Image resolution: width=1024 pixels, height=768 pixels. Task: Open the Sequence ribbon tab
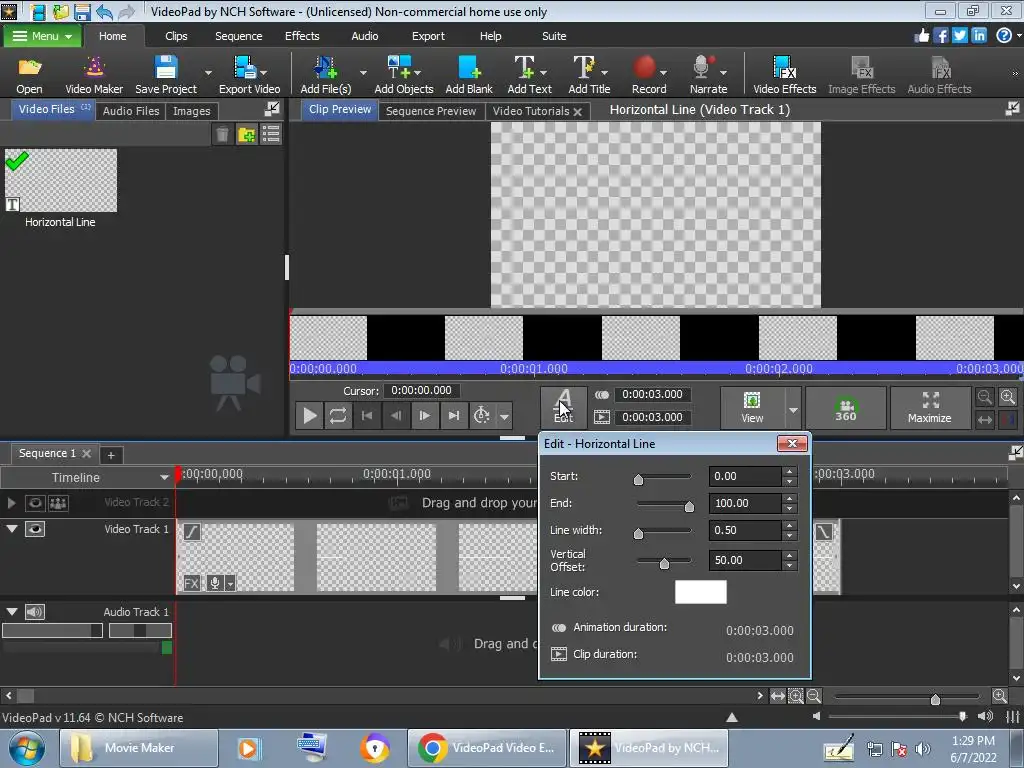[x=238, y=36]
